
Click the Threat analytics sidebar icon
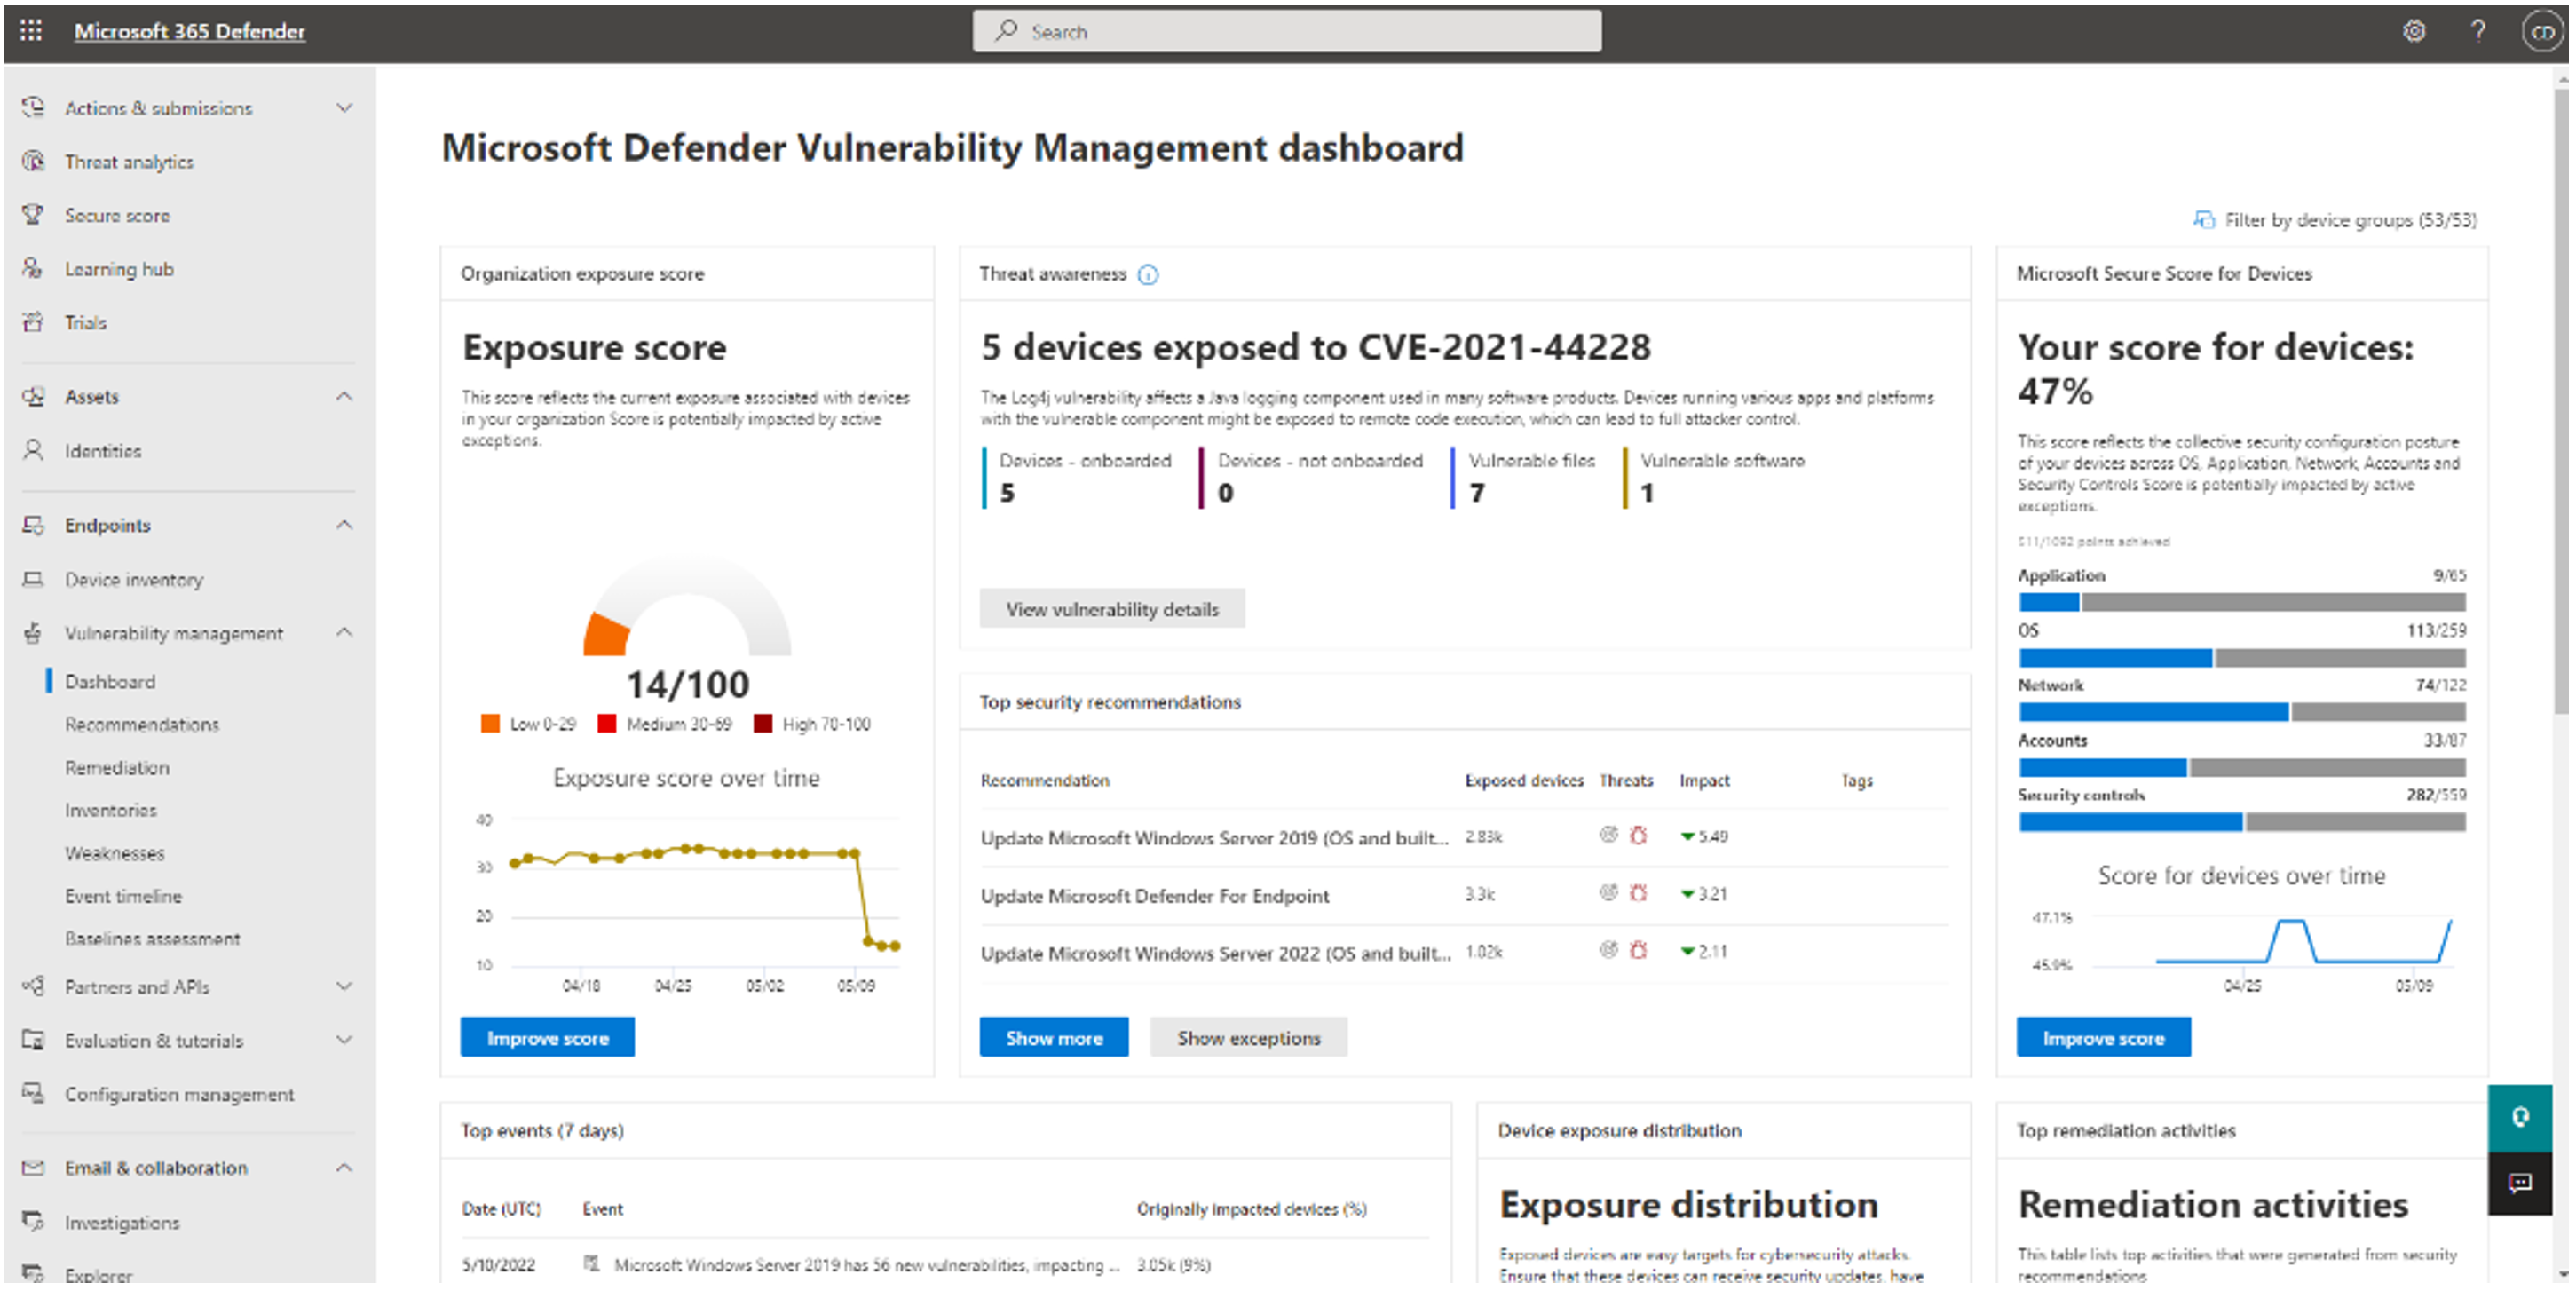(33, 161)
